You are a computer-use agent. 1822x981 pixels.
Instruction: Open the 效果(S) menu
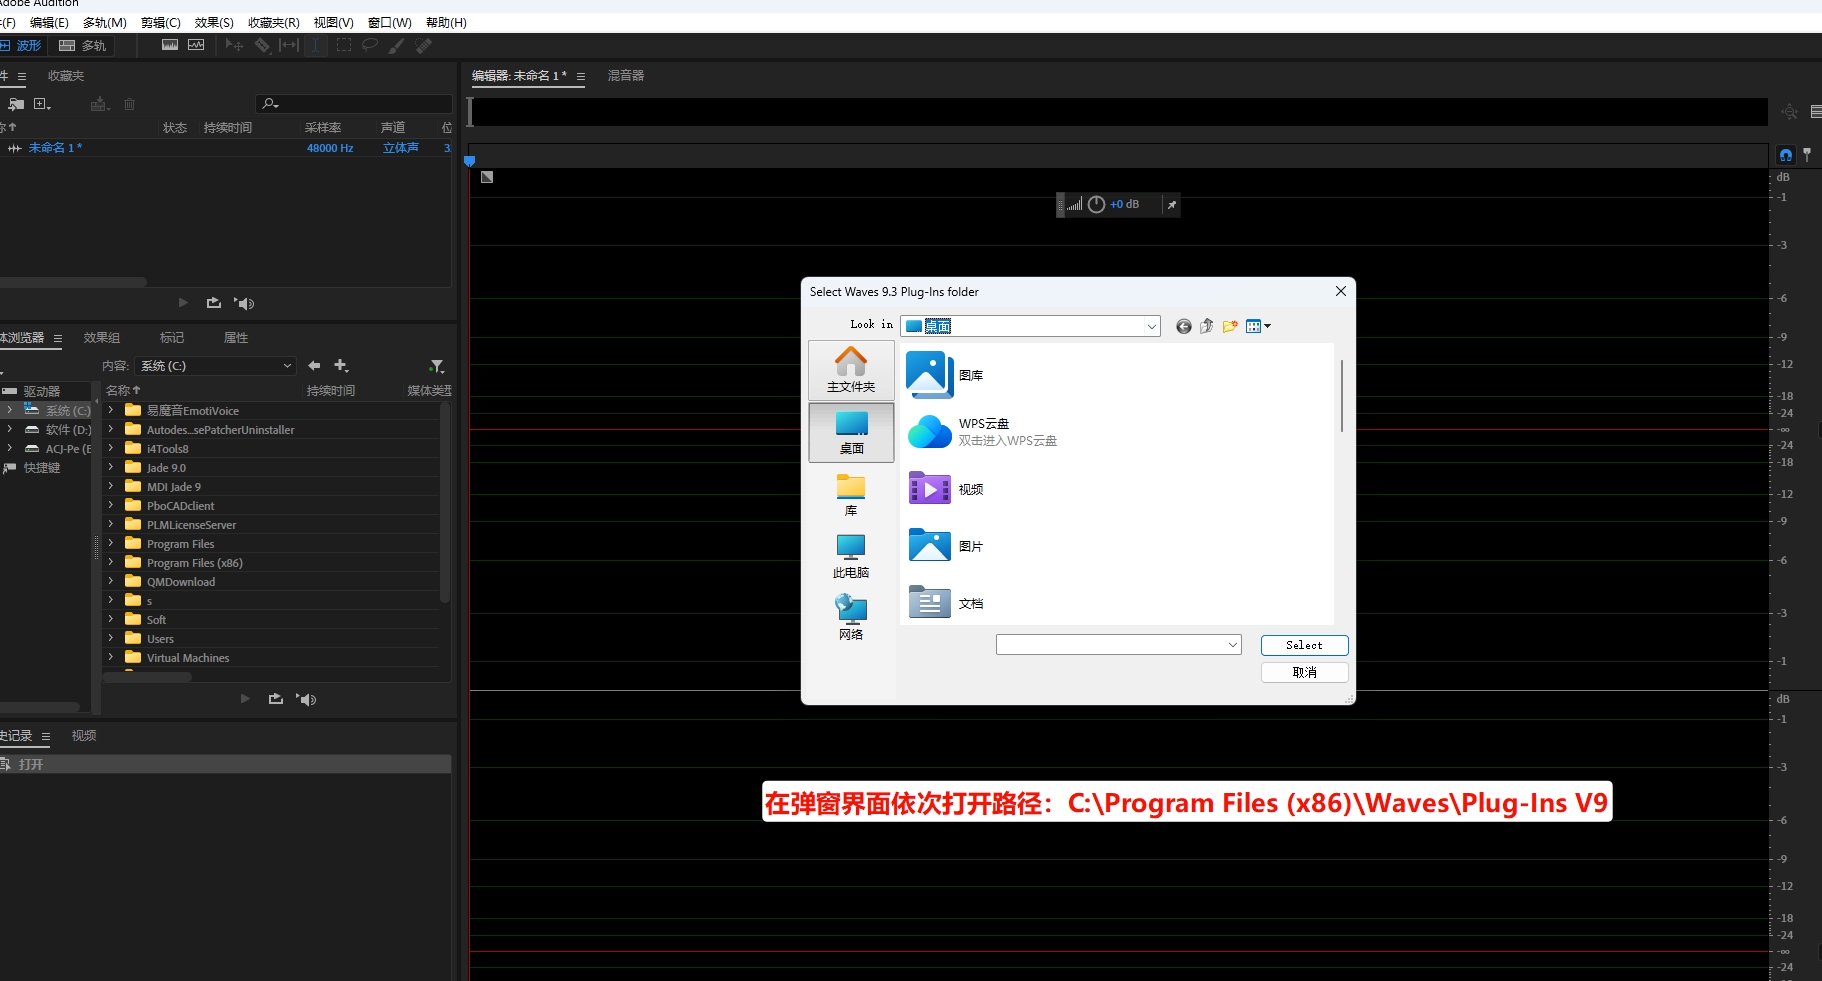(214, 22)
